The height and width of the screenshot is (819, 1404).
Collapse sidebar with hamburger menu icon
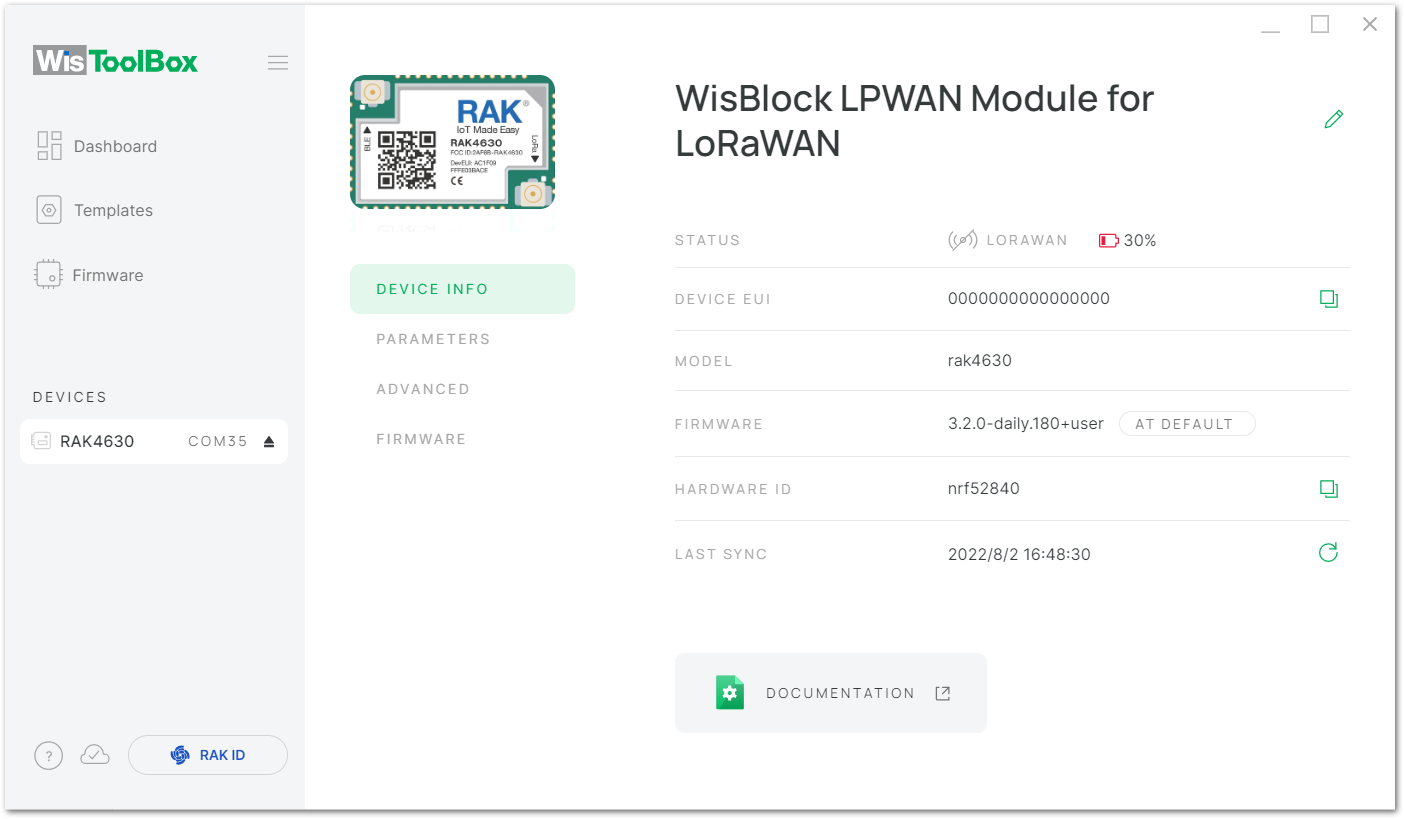click(278, 62)
